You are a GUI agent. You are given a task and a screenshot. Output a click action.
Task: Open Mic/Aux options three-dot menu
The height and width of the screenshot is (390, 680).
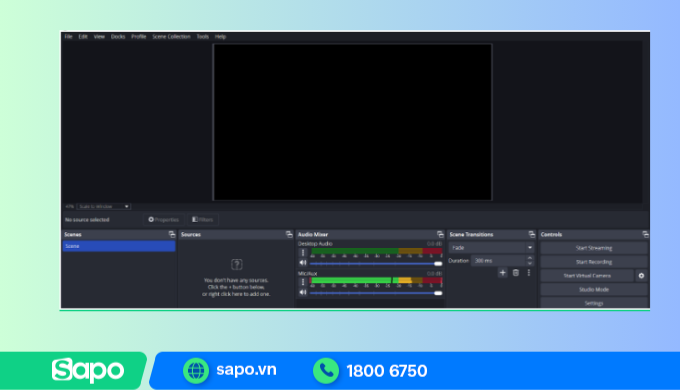tap(303, 282)
